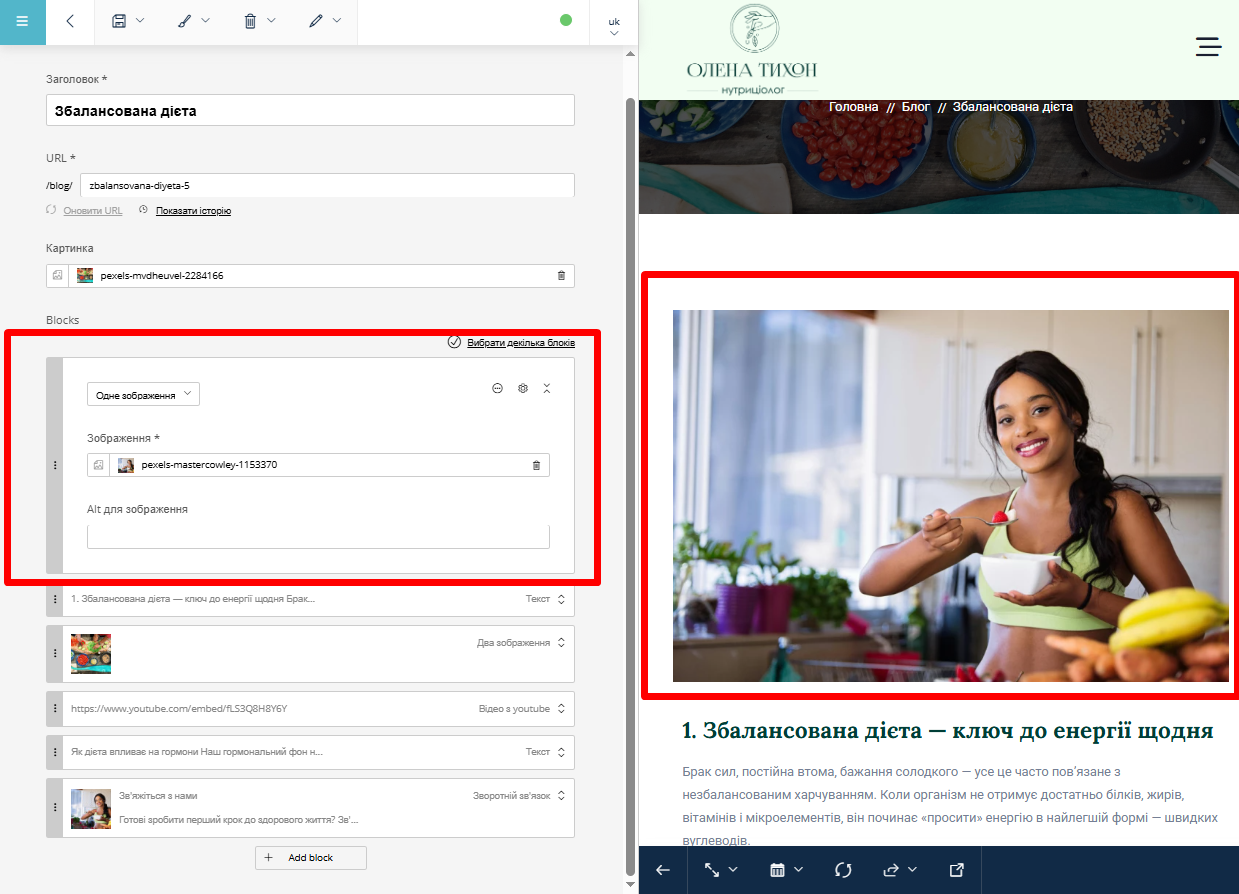Click the 'Блог' breadcrumb in the preview
This screenshot has width=1239, height=894.
(915, 107)
